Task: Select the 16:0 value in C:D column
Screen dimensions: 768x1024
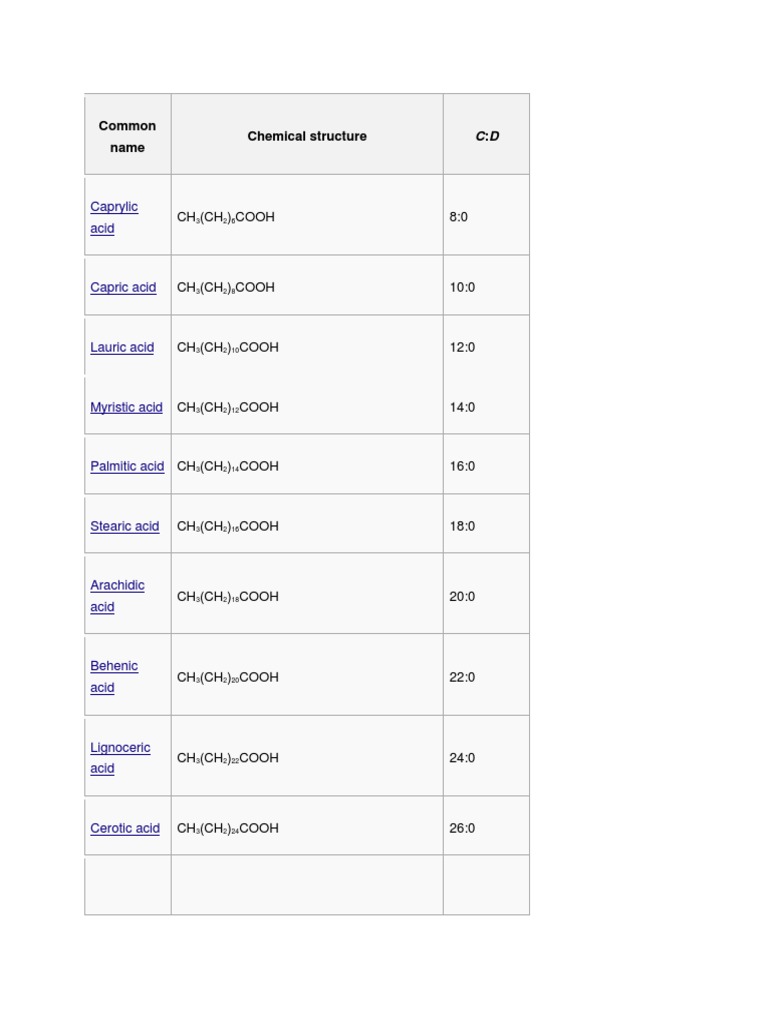Action: click(462, 466)
